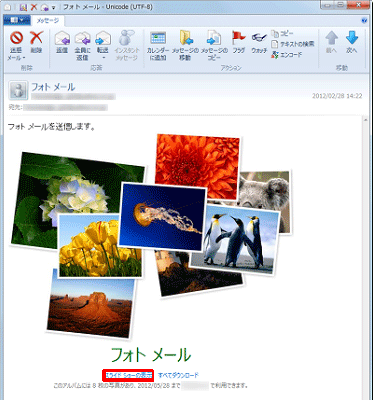The height and width of the screenshot is (400, 373).
Task: Click the album info text about 8 photos
Action: click(151, 386)
